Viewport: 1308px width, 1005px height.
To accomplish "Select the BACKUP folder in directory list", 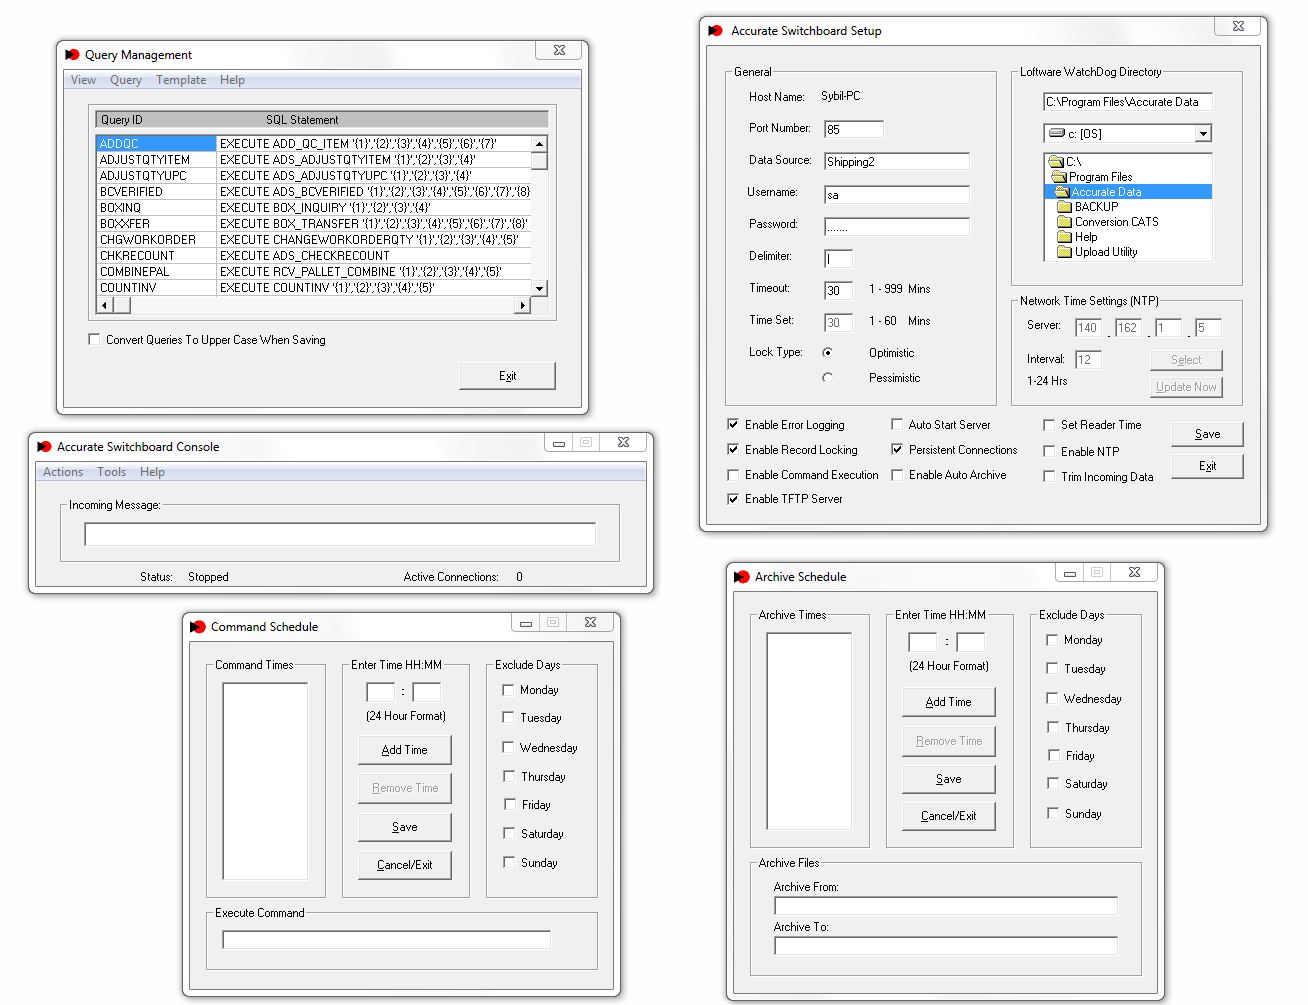I will 1088,207.
